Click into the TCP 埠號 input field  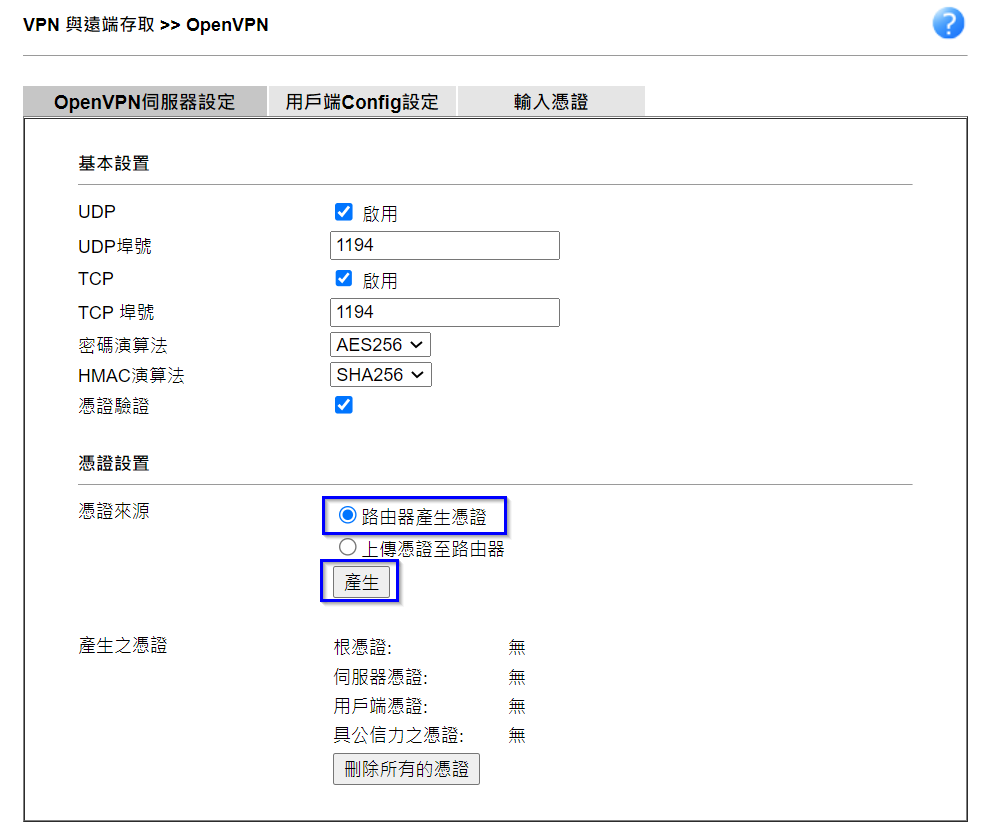[444, 312]
